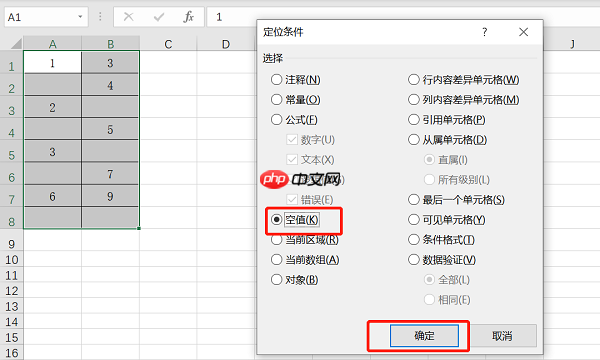Click the formula bar confirm checkmark icon
Image resolution: width=600 pixels, height=360 pixels.
click(159, 17)
